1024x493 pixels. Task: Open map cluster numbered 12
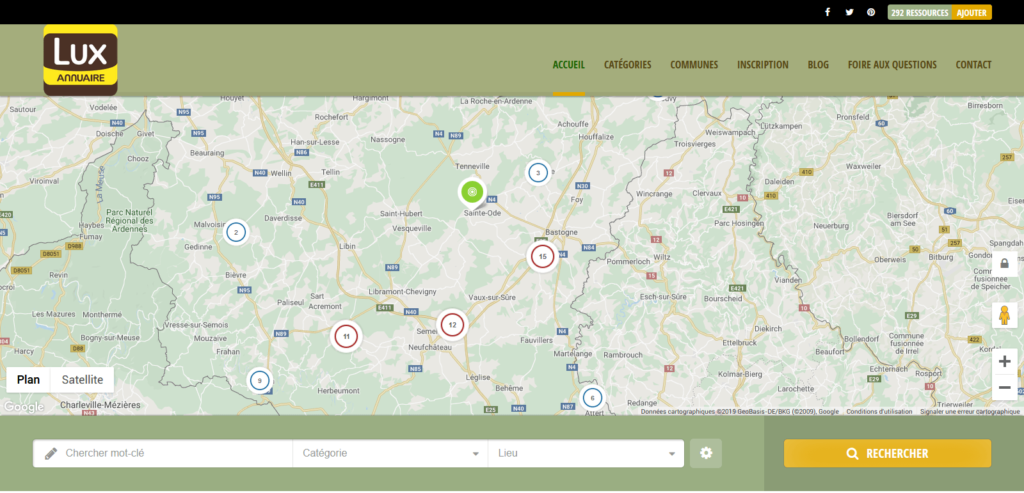pyautogui.click(x=452, y=325)
